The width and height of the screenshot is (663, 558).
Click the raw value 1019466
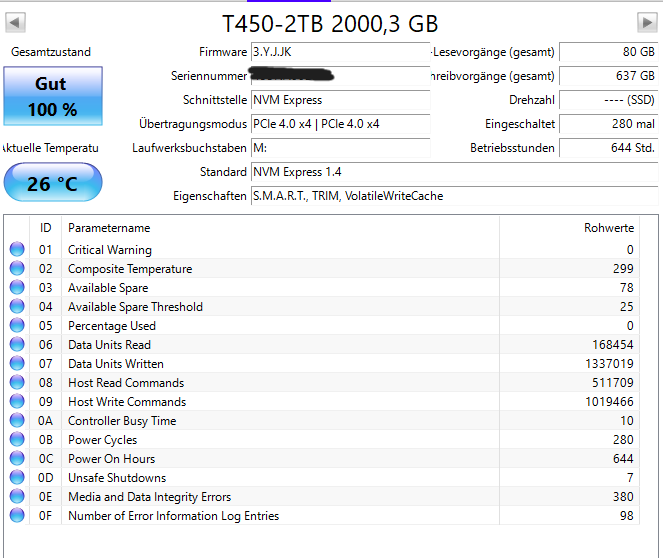tap(609, 402)
